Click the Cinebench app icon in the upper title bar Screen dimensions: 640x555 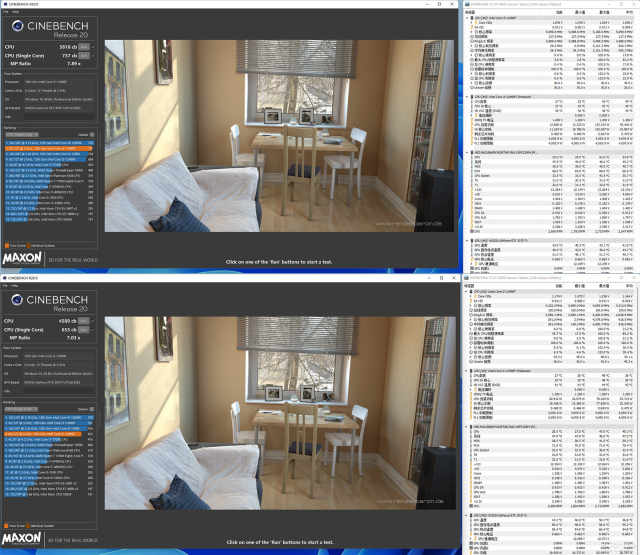pyautogui.click(x=5, y=4)
